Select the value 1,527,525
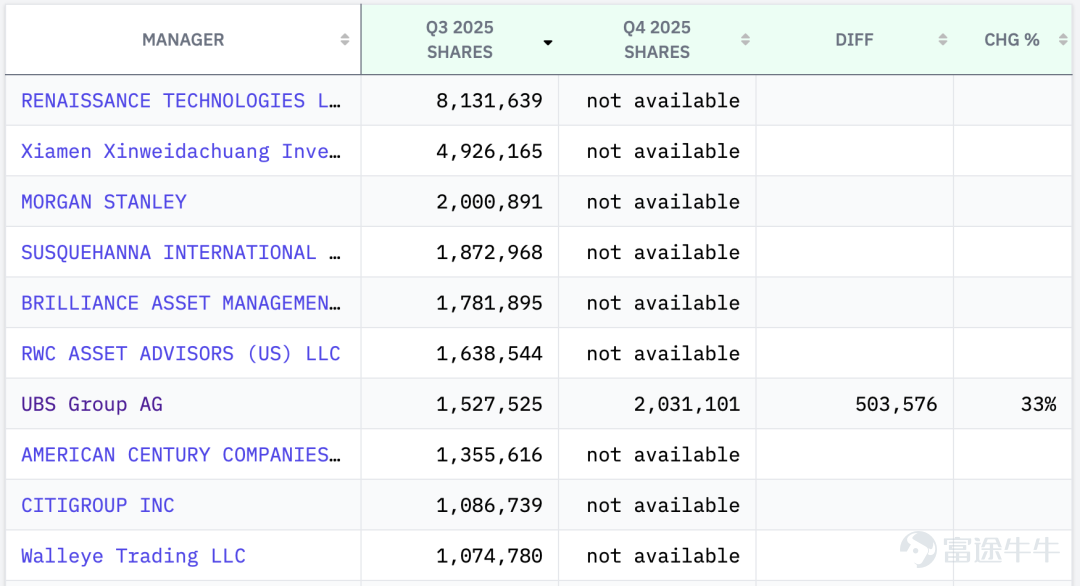1080x586 pixels. tap(489, 404)
